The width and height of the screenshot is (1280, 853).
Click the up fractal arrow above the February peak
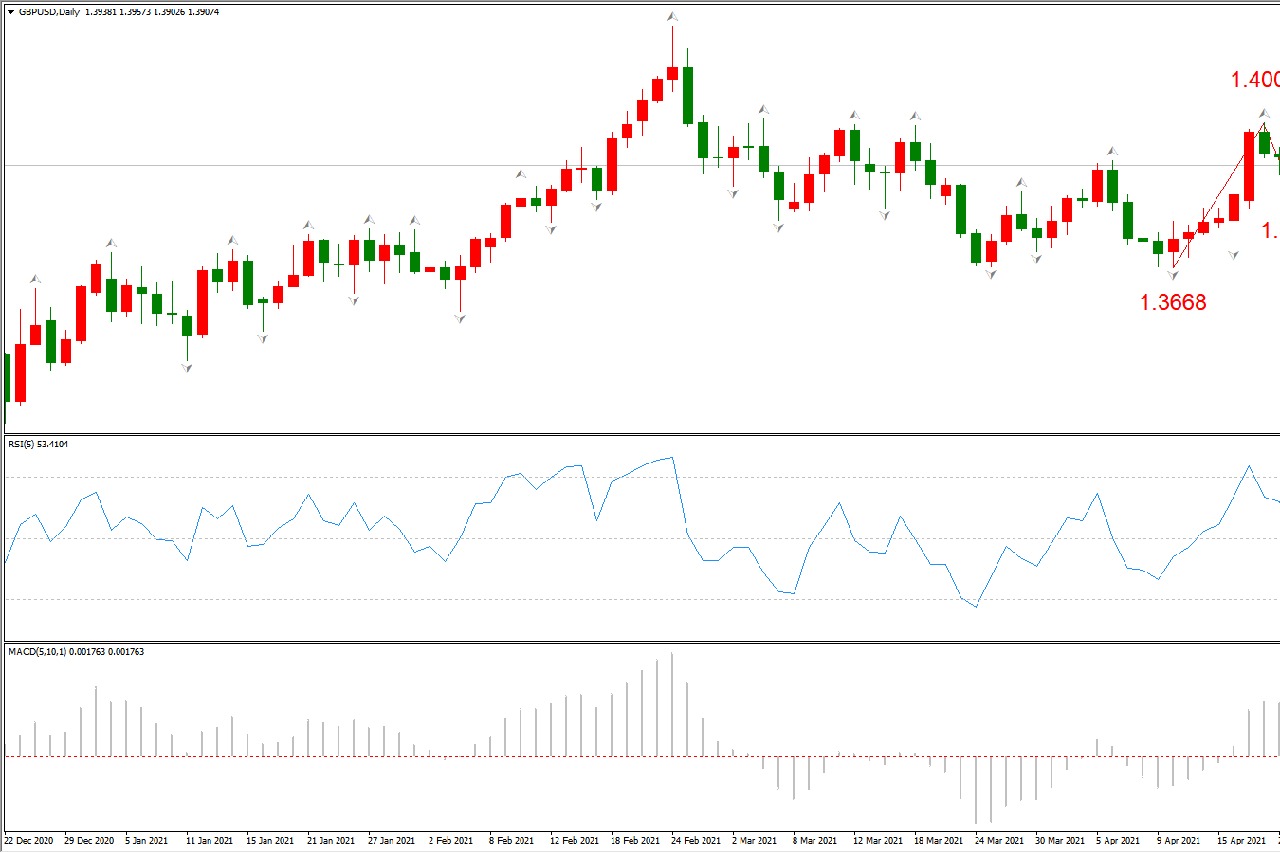[673, 17]
